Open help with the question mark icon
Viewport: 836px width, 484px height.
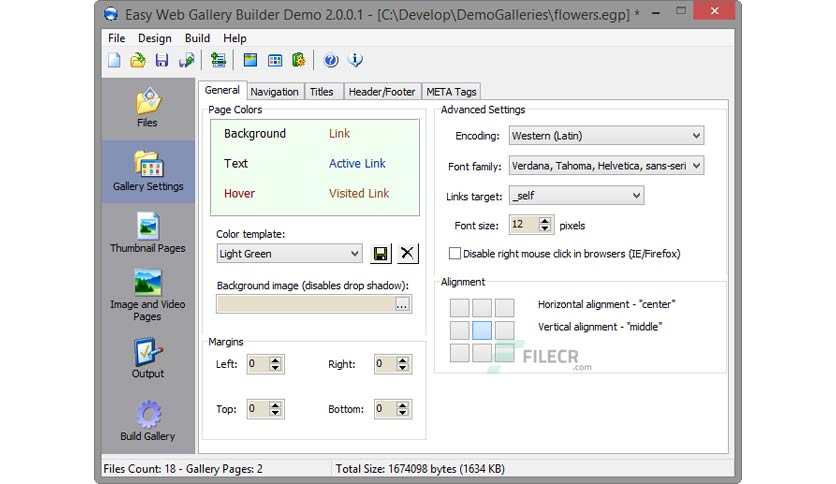331,60
